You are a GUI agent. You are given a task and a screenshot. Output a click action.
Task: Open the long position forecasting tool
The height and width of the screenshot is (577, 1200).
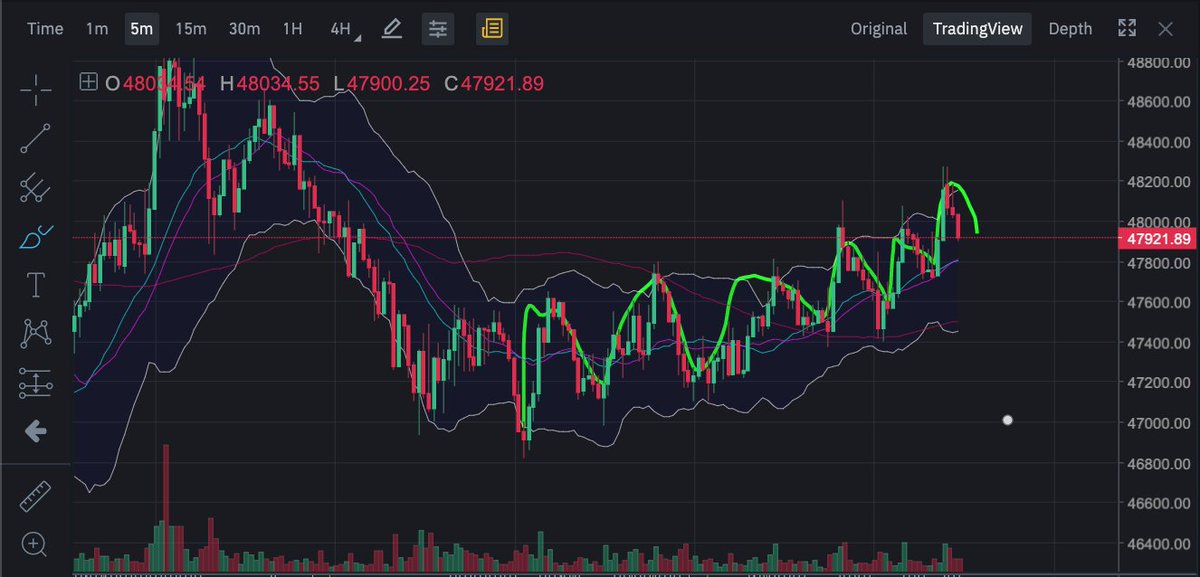36,382
